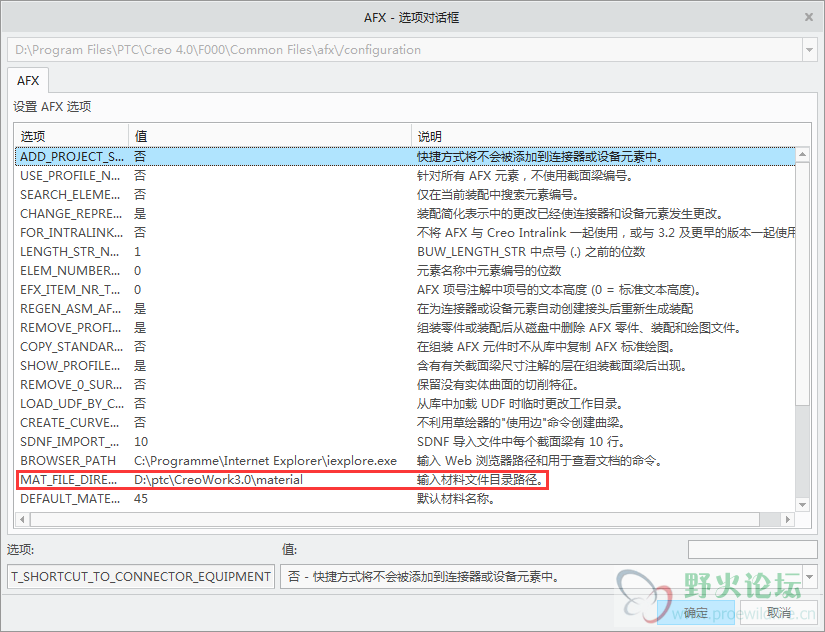
Task: Open the configuration path dropdown
Action: (x=809, y=50)
